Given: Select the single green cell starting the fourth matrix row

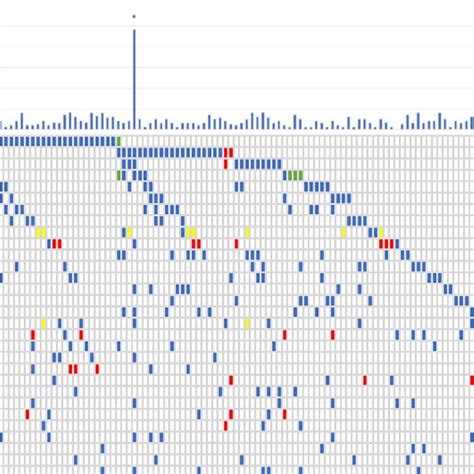Looking at the screenshot, I should (x=119, y=175).
